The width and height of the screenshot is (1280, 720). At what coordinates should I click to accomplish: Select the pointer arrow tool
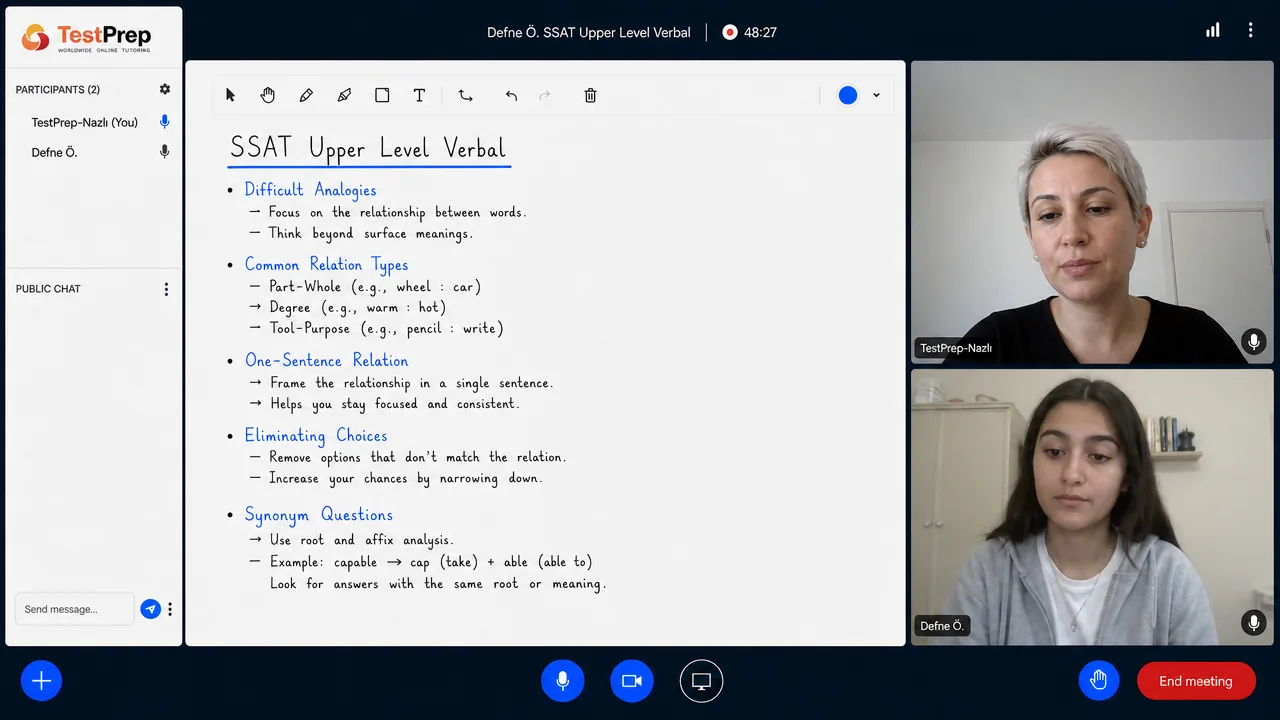230,95
